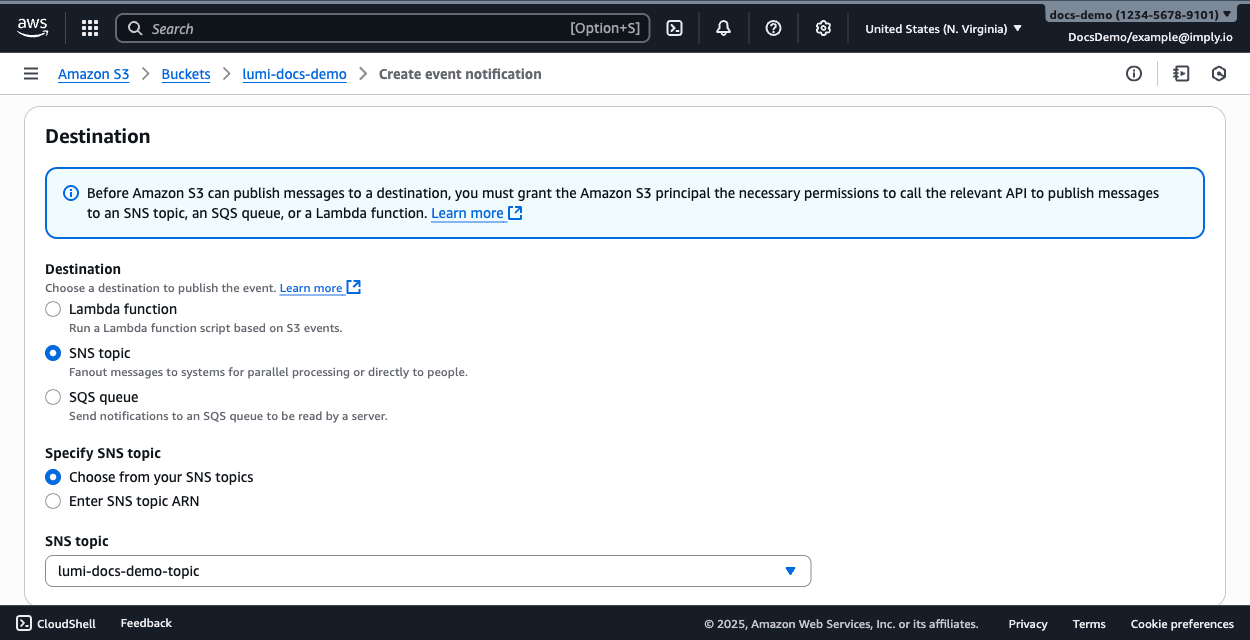This screenshot has height=640, width=1250.
Task: Click the external link icon after banner Learn more
Action: tap(515, 213)
